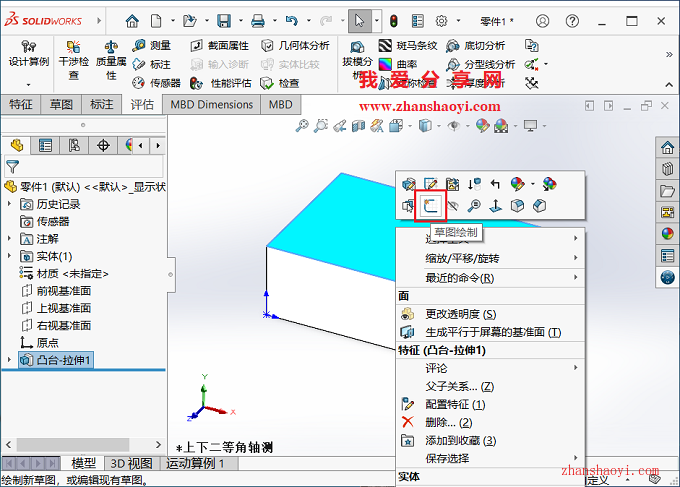Viewport: 680px width, 487px height.
Task: Click Zoom to Fit in view toolbar
Action: [302, 126]
